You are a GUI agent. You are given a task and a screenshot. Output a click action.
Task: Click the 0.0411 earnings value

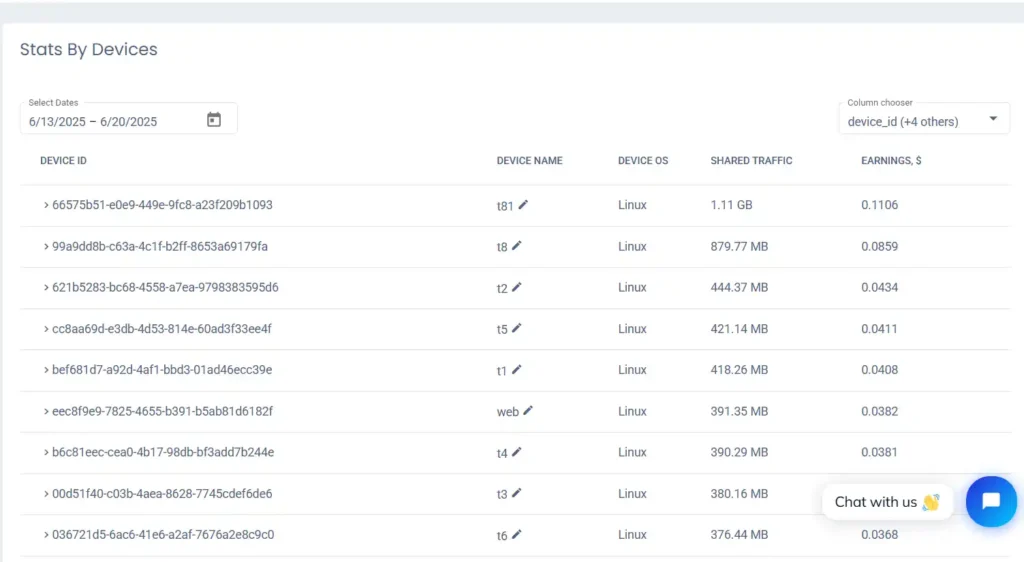pos(879,328)
